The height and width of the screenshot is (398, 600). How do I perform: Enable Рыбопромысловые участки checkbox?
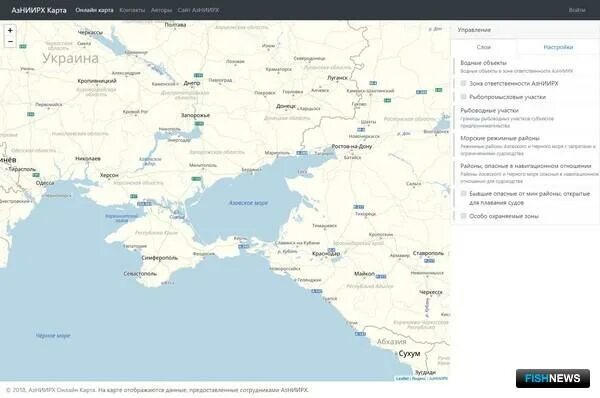point(463,97)
